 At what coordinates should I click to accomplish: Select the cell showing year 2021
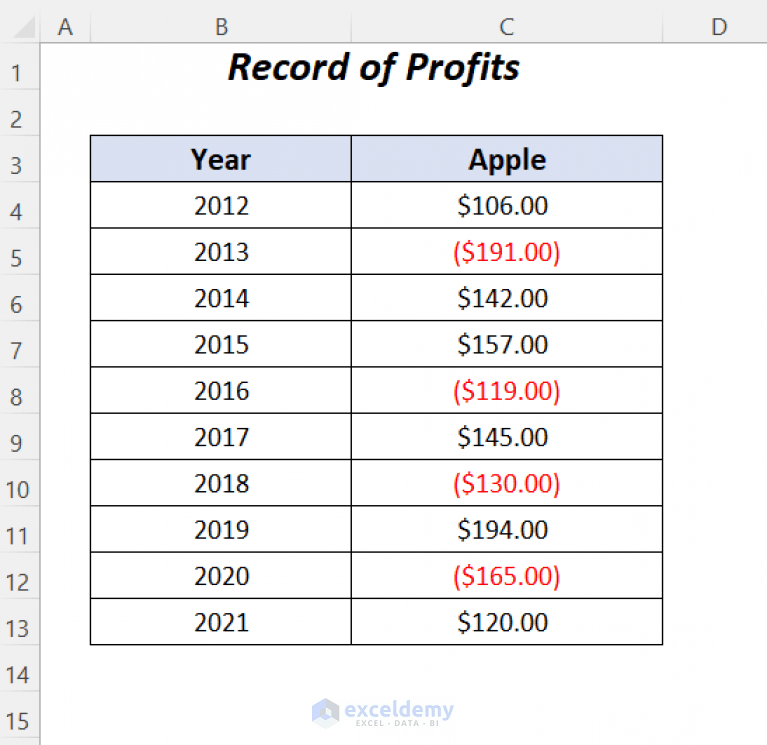(x=221, y=622)
